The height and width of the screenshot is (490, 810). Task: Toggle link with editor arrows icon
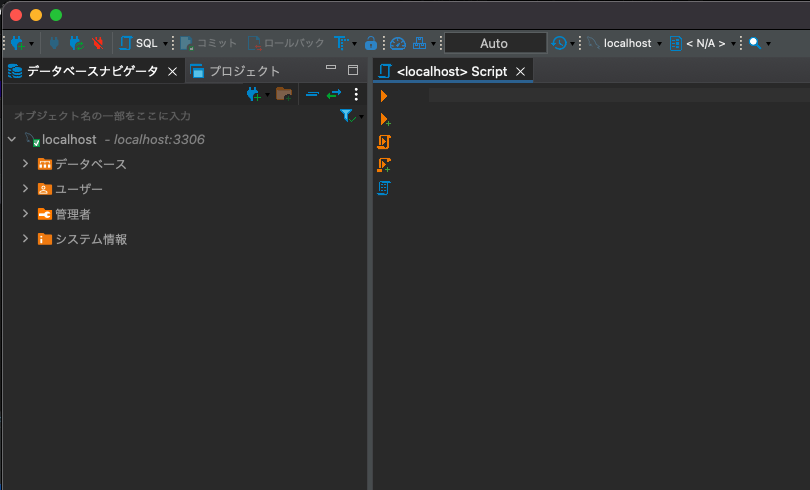click(334, 94)
